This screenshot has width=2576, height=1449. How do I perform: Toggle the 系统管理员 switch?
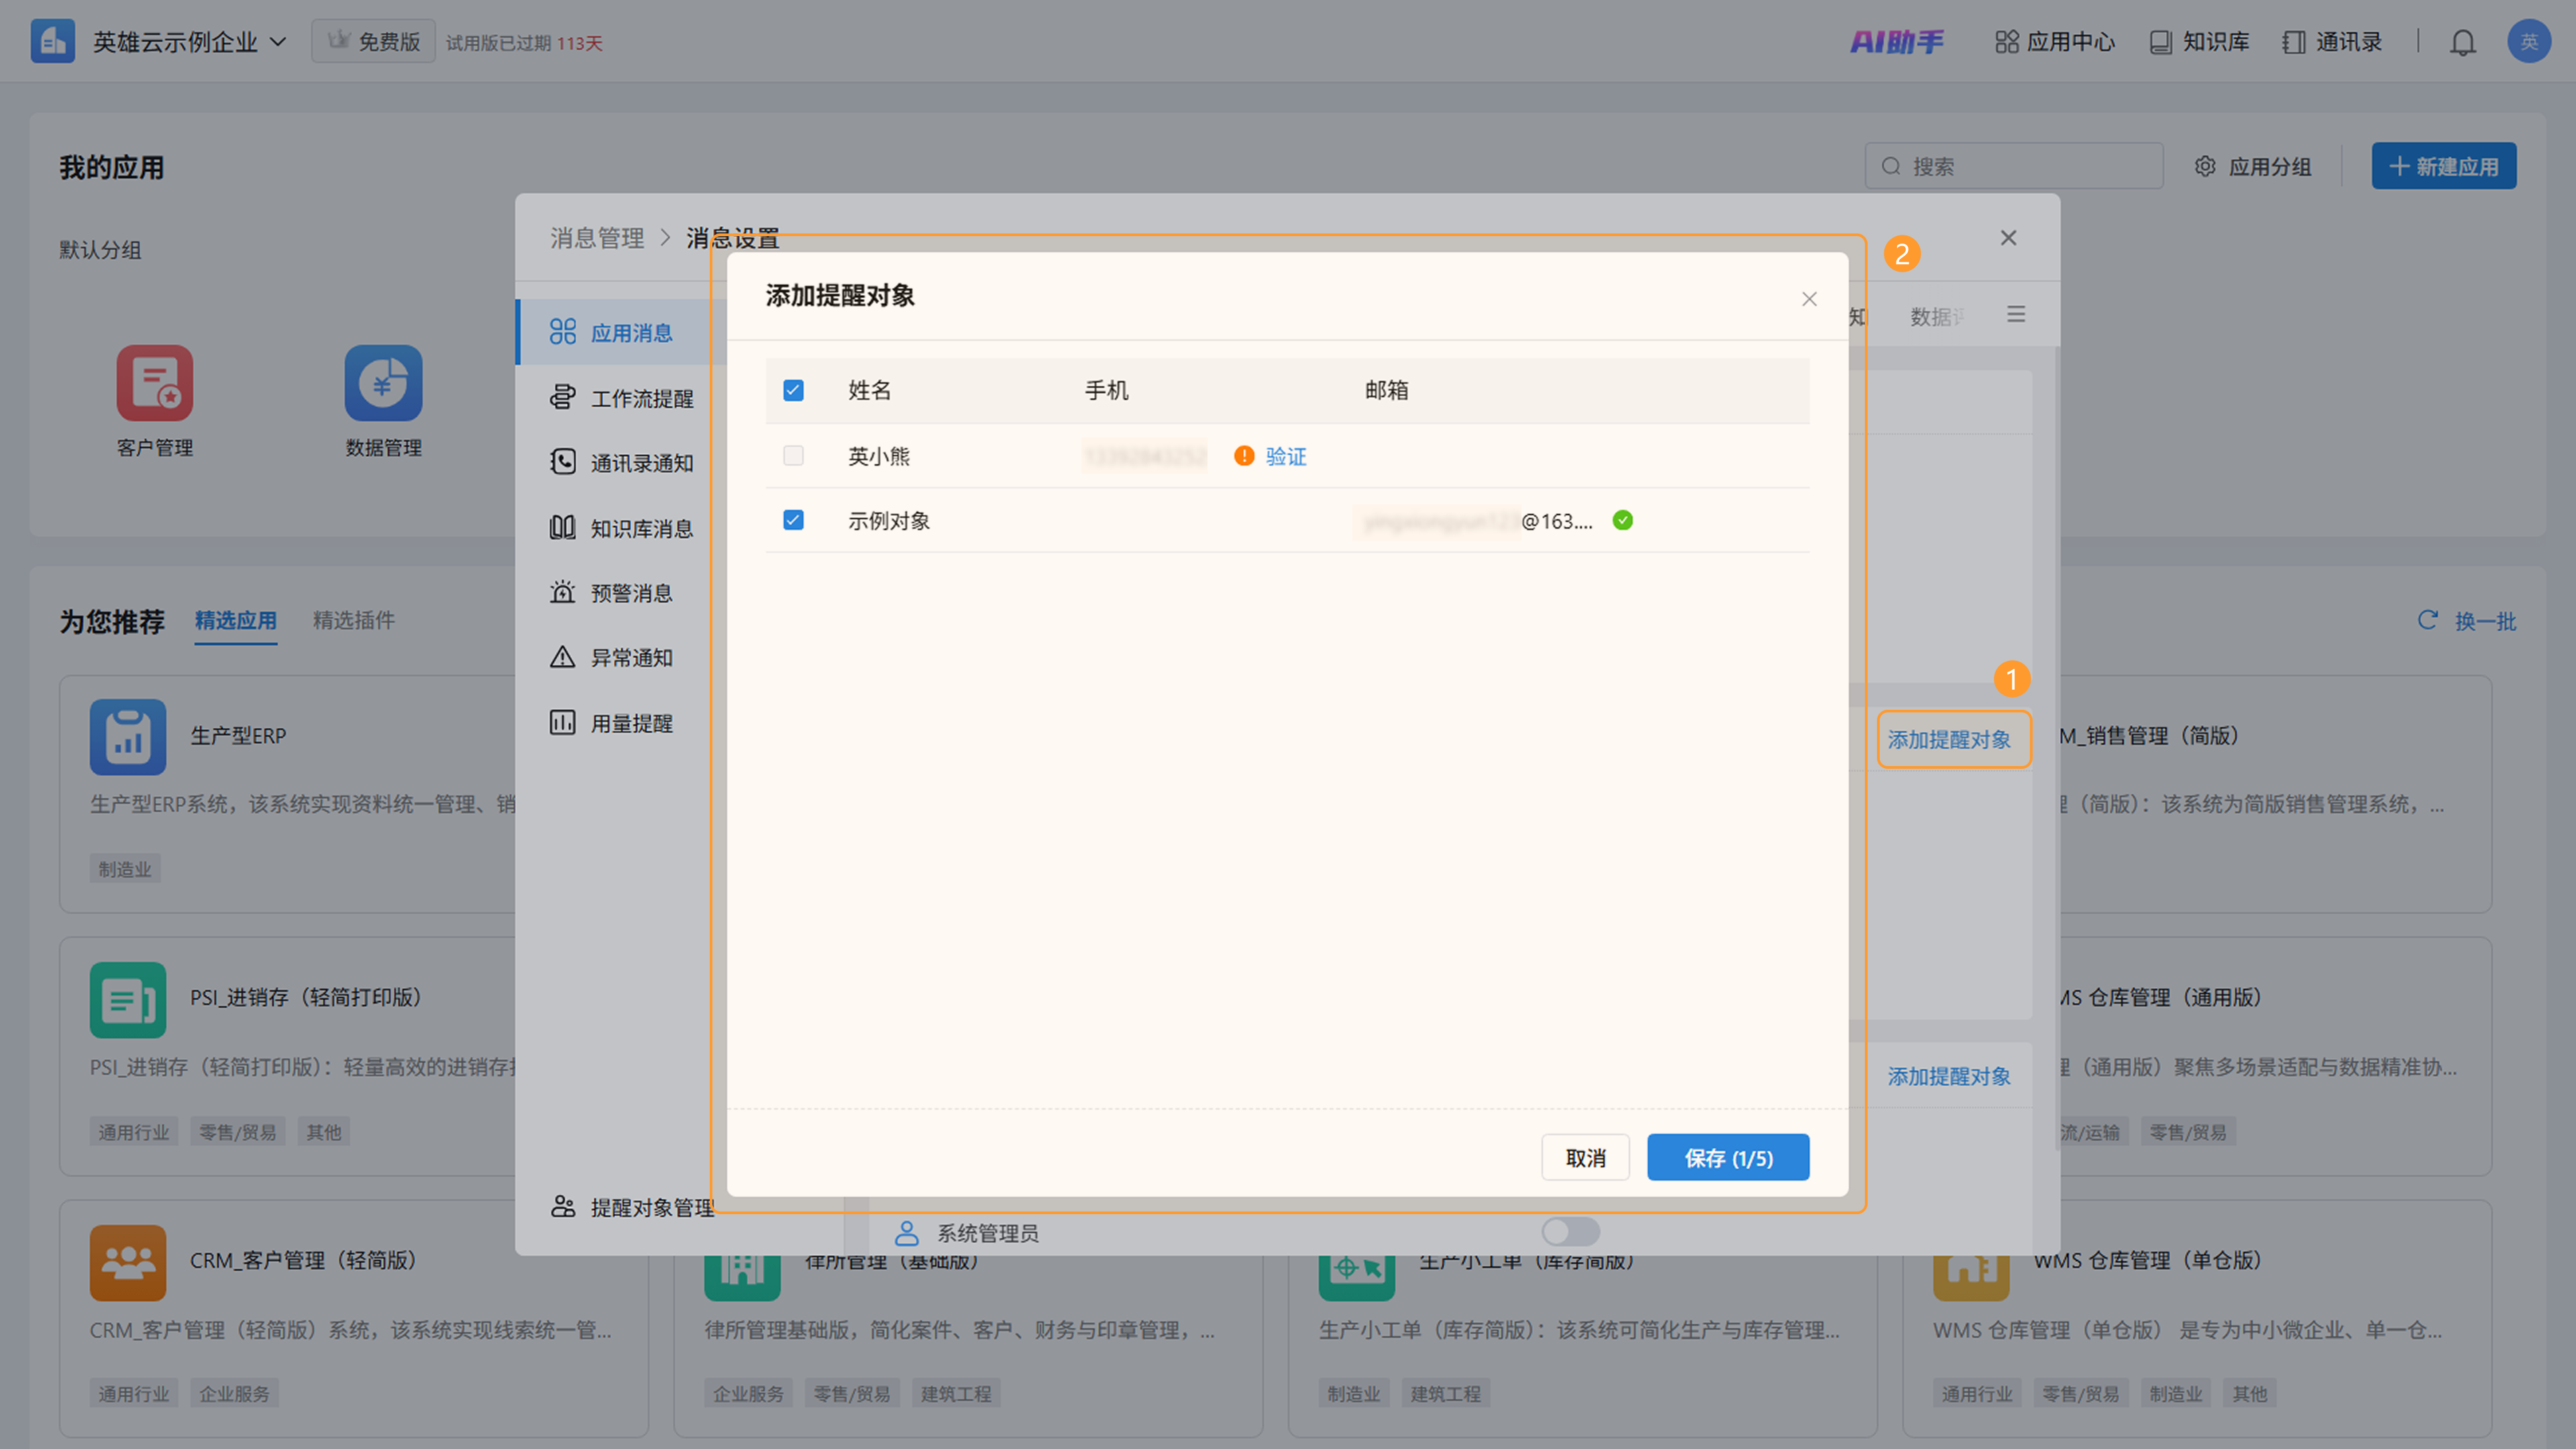[x=1569, y=1232]
